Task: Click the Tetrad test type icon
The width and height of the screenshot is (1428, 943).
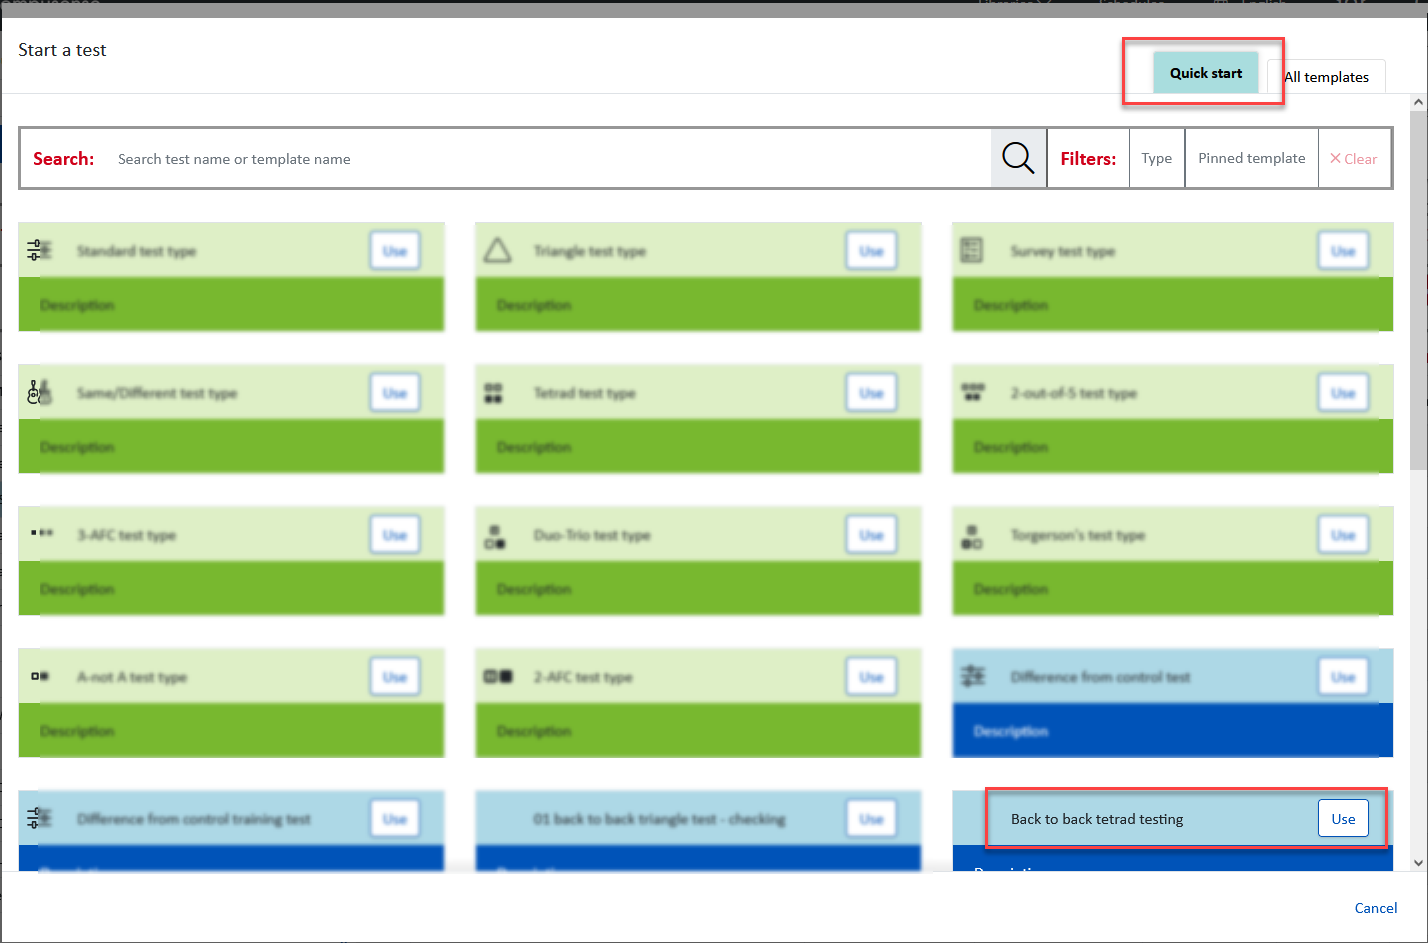Action: tap(493, 393)
